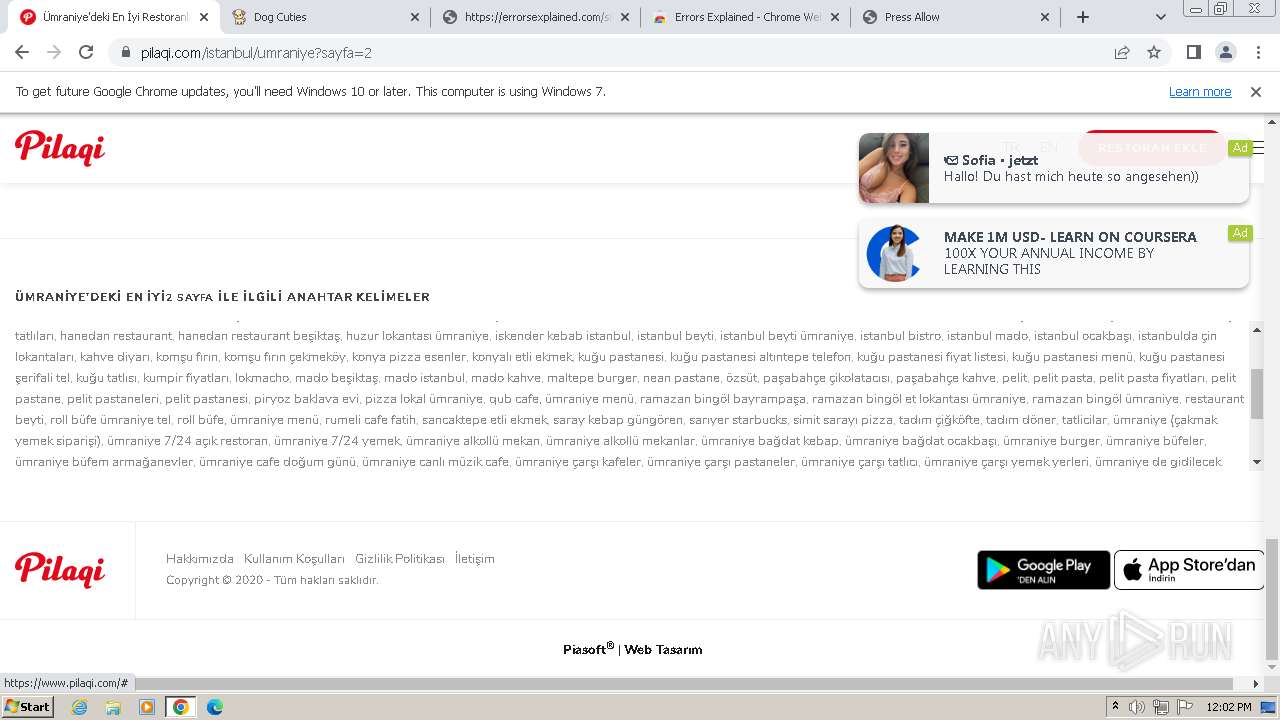The width and height of the screenshot is (1280, 720).
Task: Dismiss the Chrome update notification bar
Action: pyautogui.click(x=1256, y=92)
